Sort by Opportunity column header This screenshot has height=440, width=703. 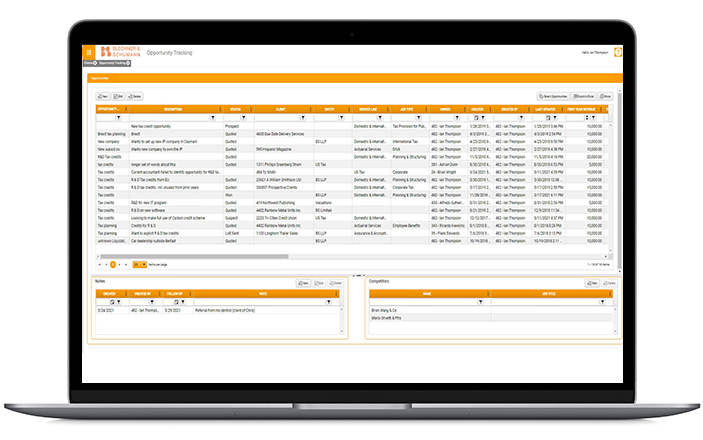[108, 109]
